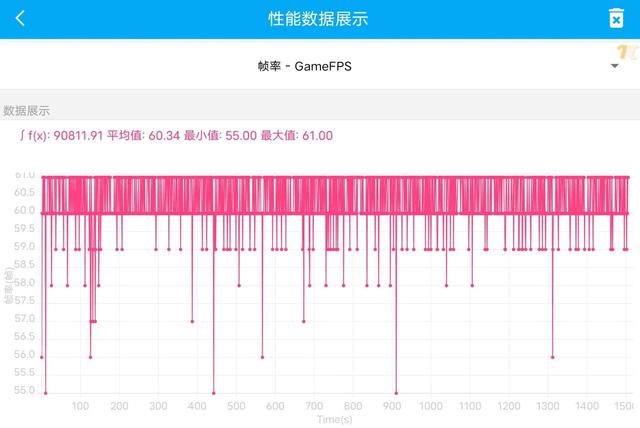
Task: Tap the 最大值: 61.00 statistic
Action: pos(297,135)
